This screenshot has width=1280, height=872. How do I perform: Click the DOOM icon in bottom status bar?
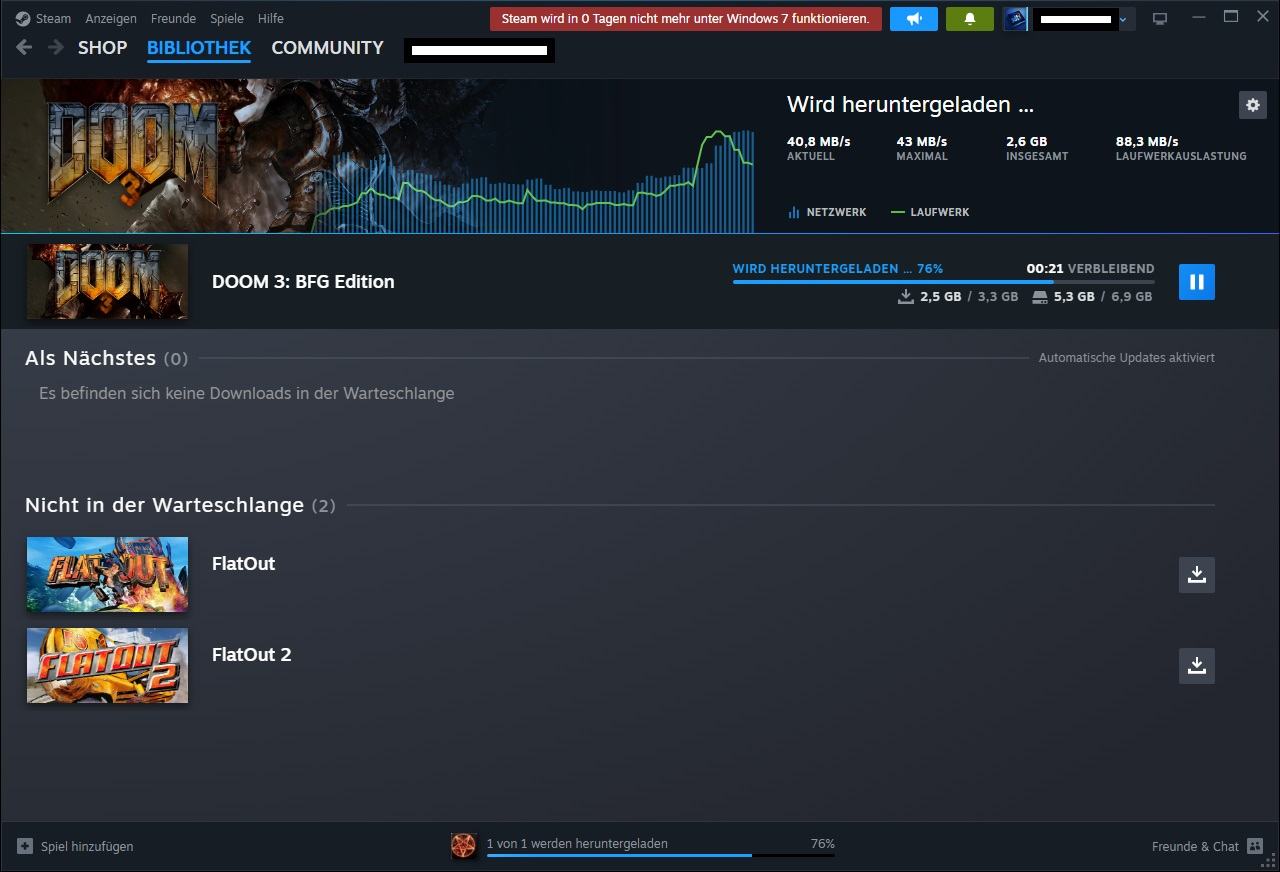point(463,846)
